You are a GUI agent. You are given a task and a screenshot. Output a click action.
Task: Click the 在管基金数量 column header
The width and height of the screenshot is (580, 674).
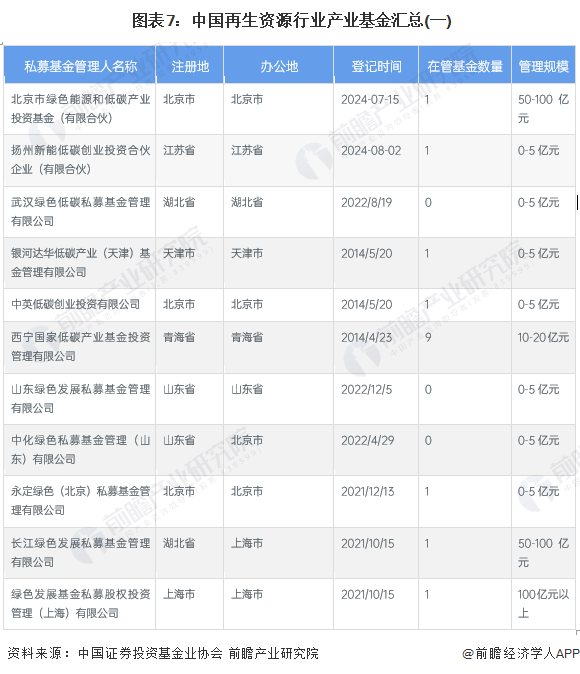[x=465, y=66]
